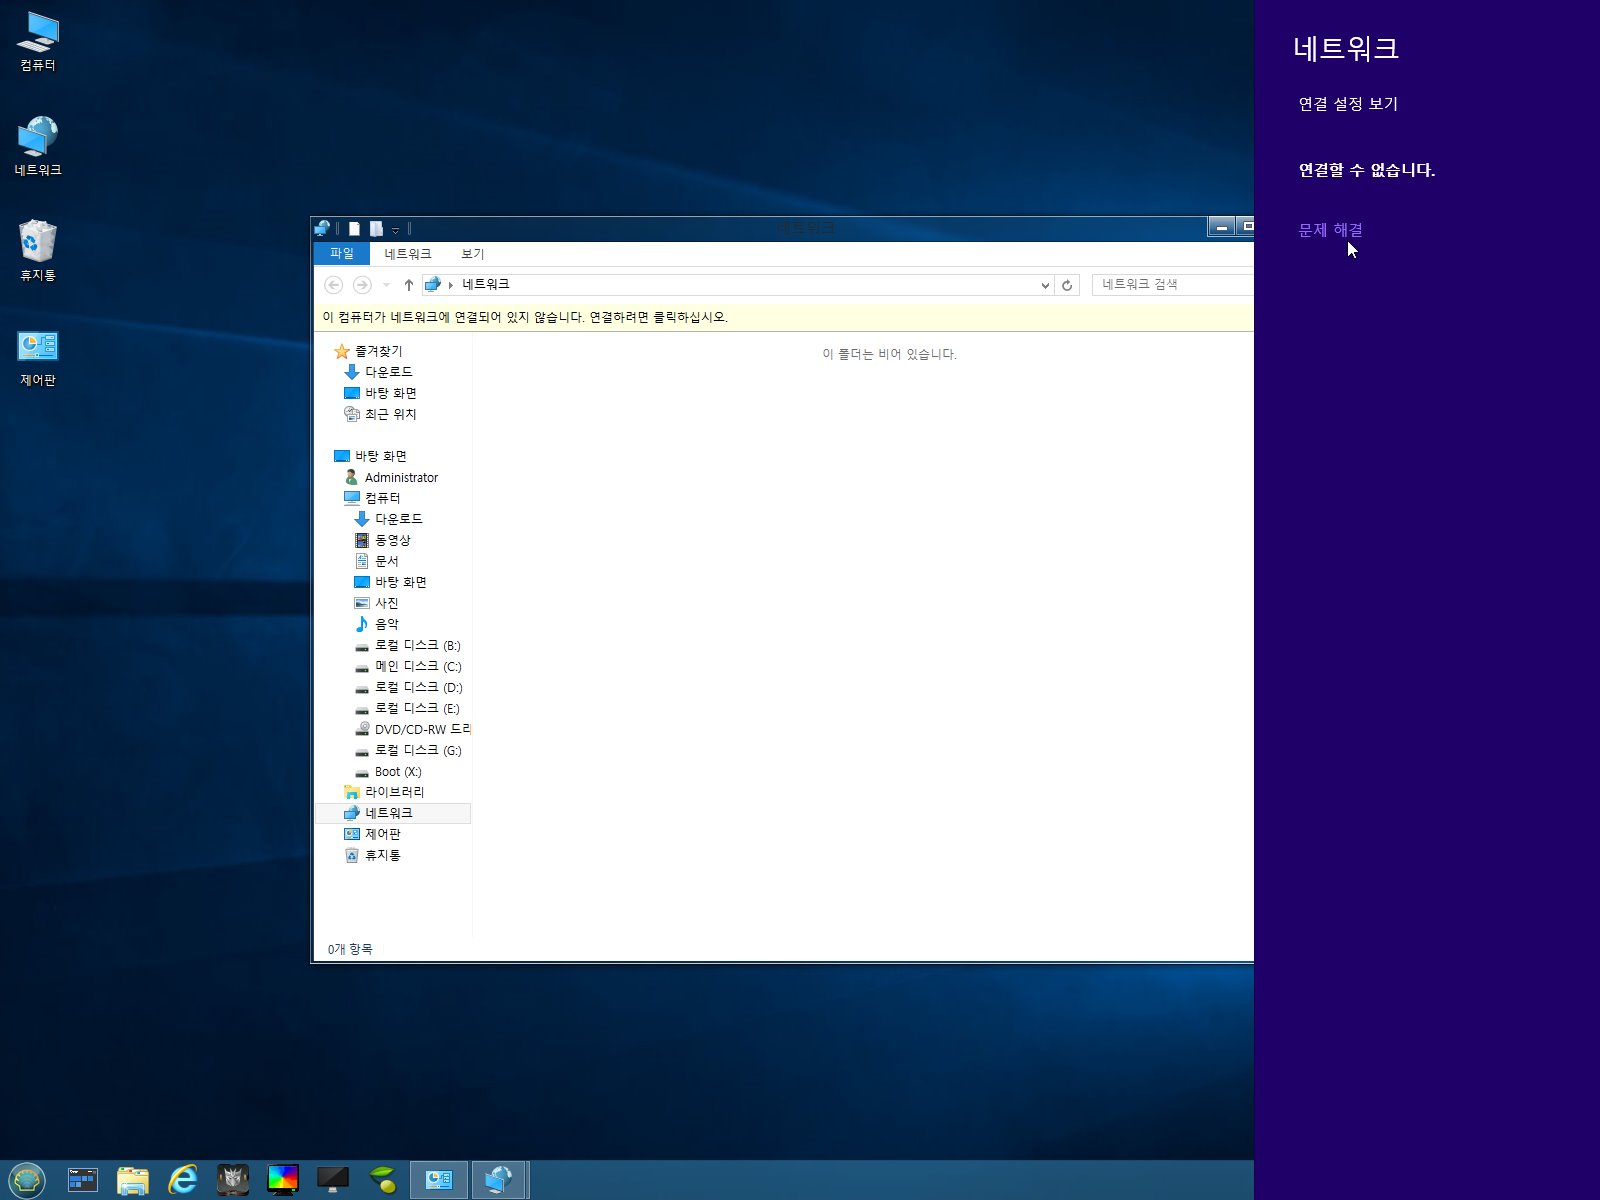The image size is (1600, 1200).
Task: Open the Customize Quick Access Toolbar dropdown
Action: tap(395, 230)
